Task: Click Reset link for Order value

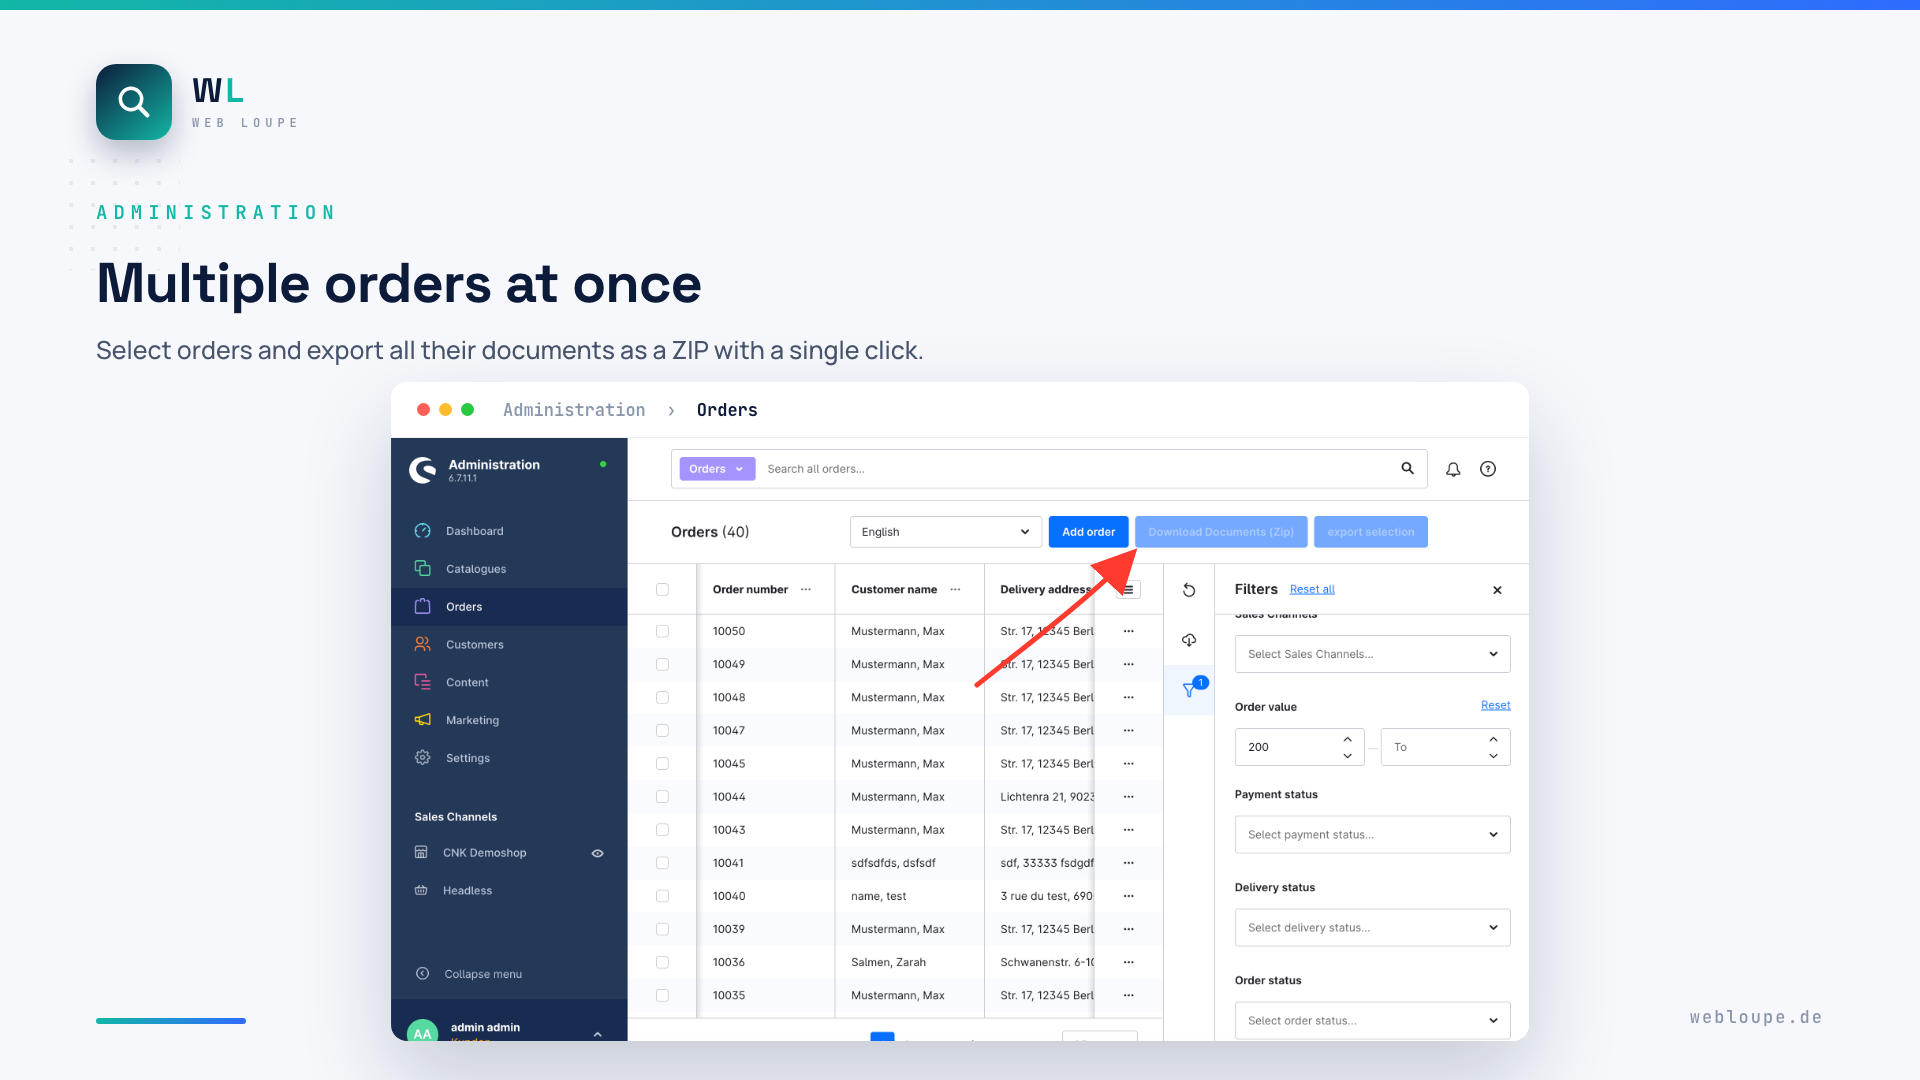Action: [1495, 705]
